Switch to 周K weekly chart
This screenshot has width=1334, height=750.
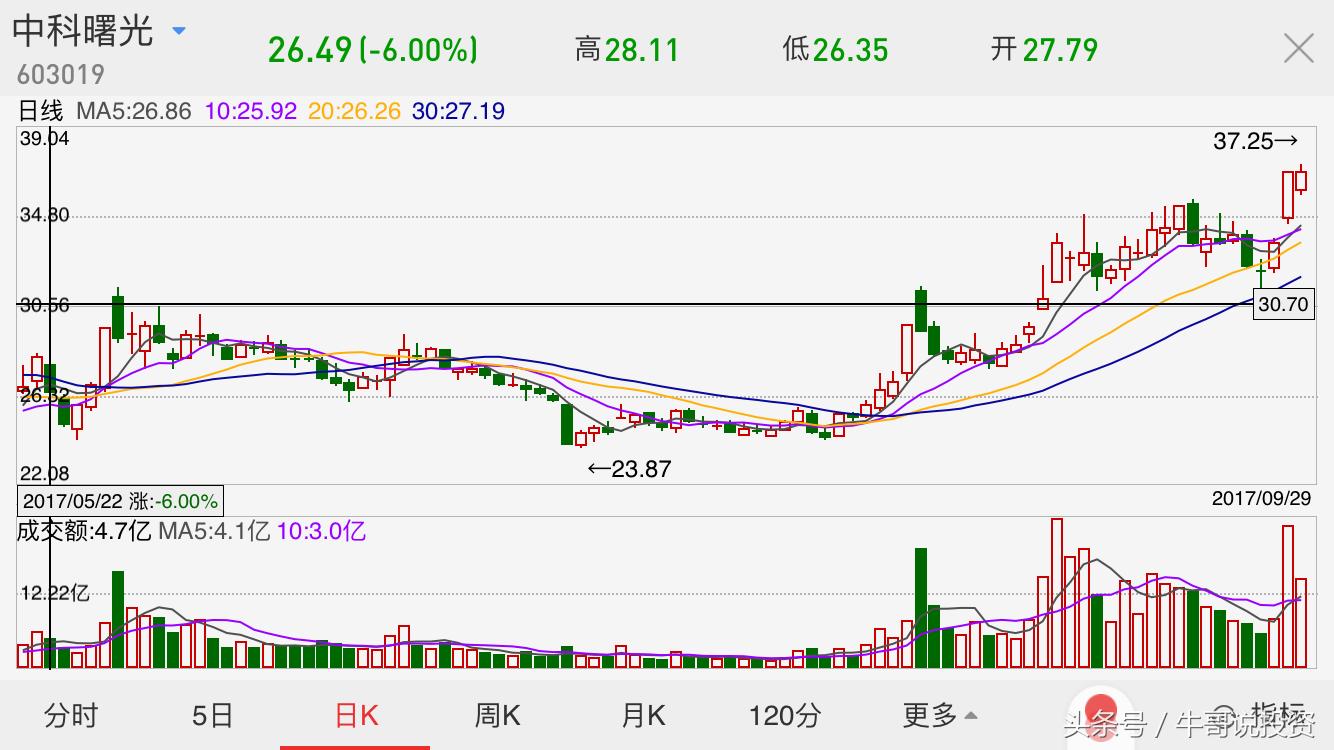pyautogui.click(x=497, y=715)
